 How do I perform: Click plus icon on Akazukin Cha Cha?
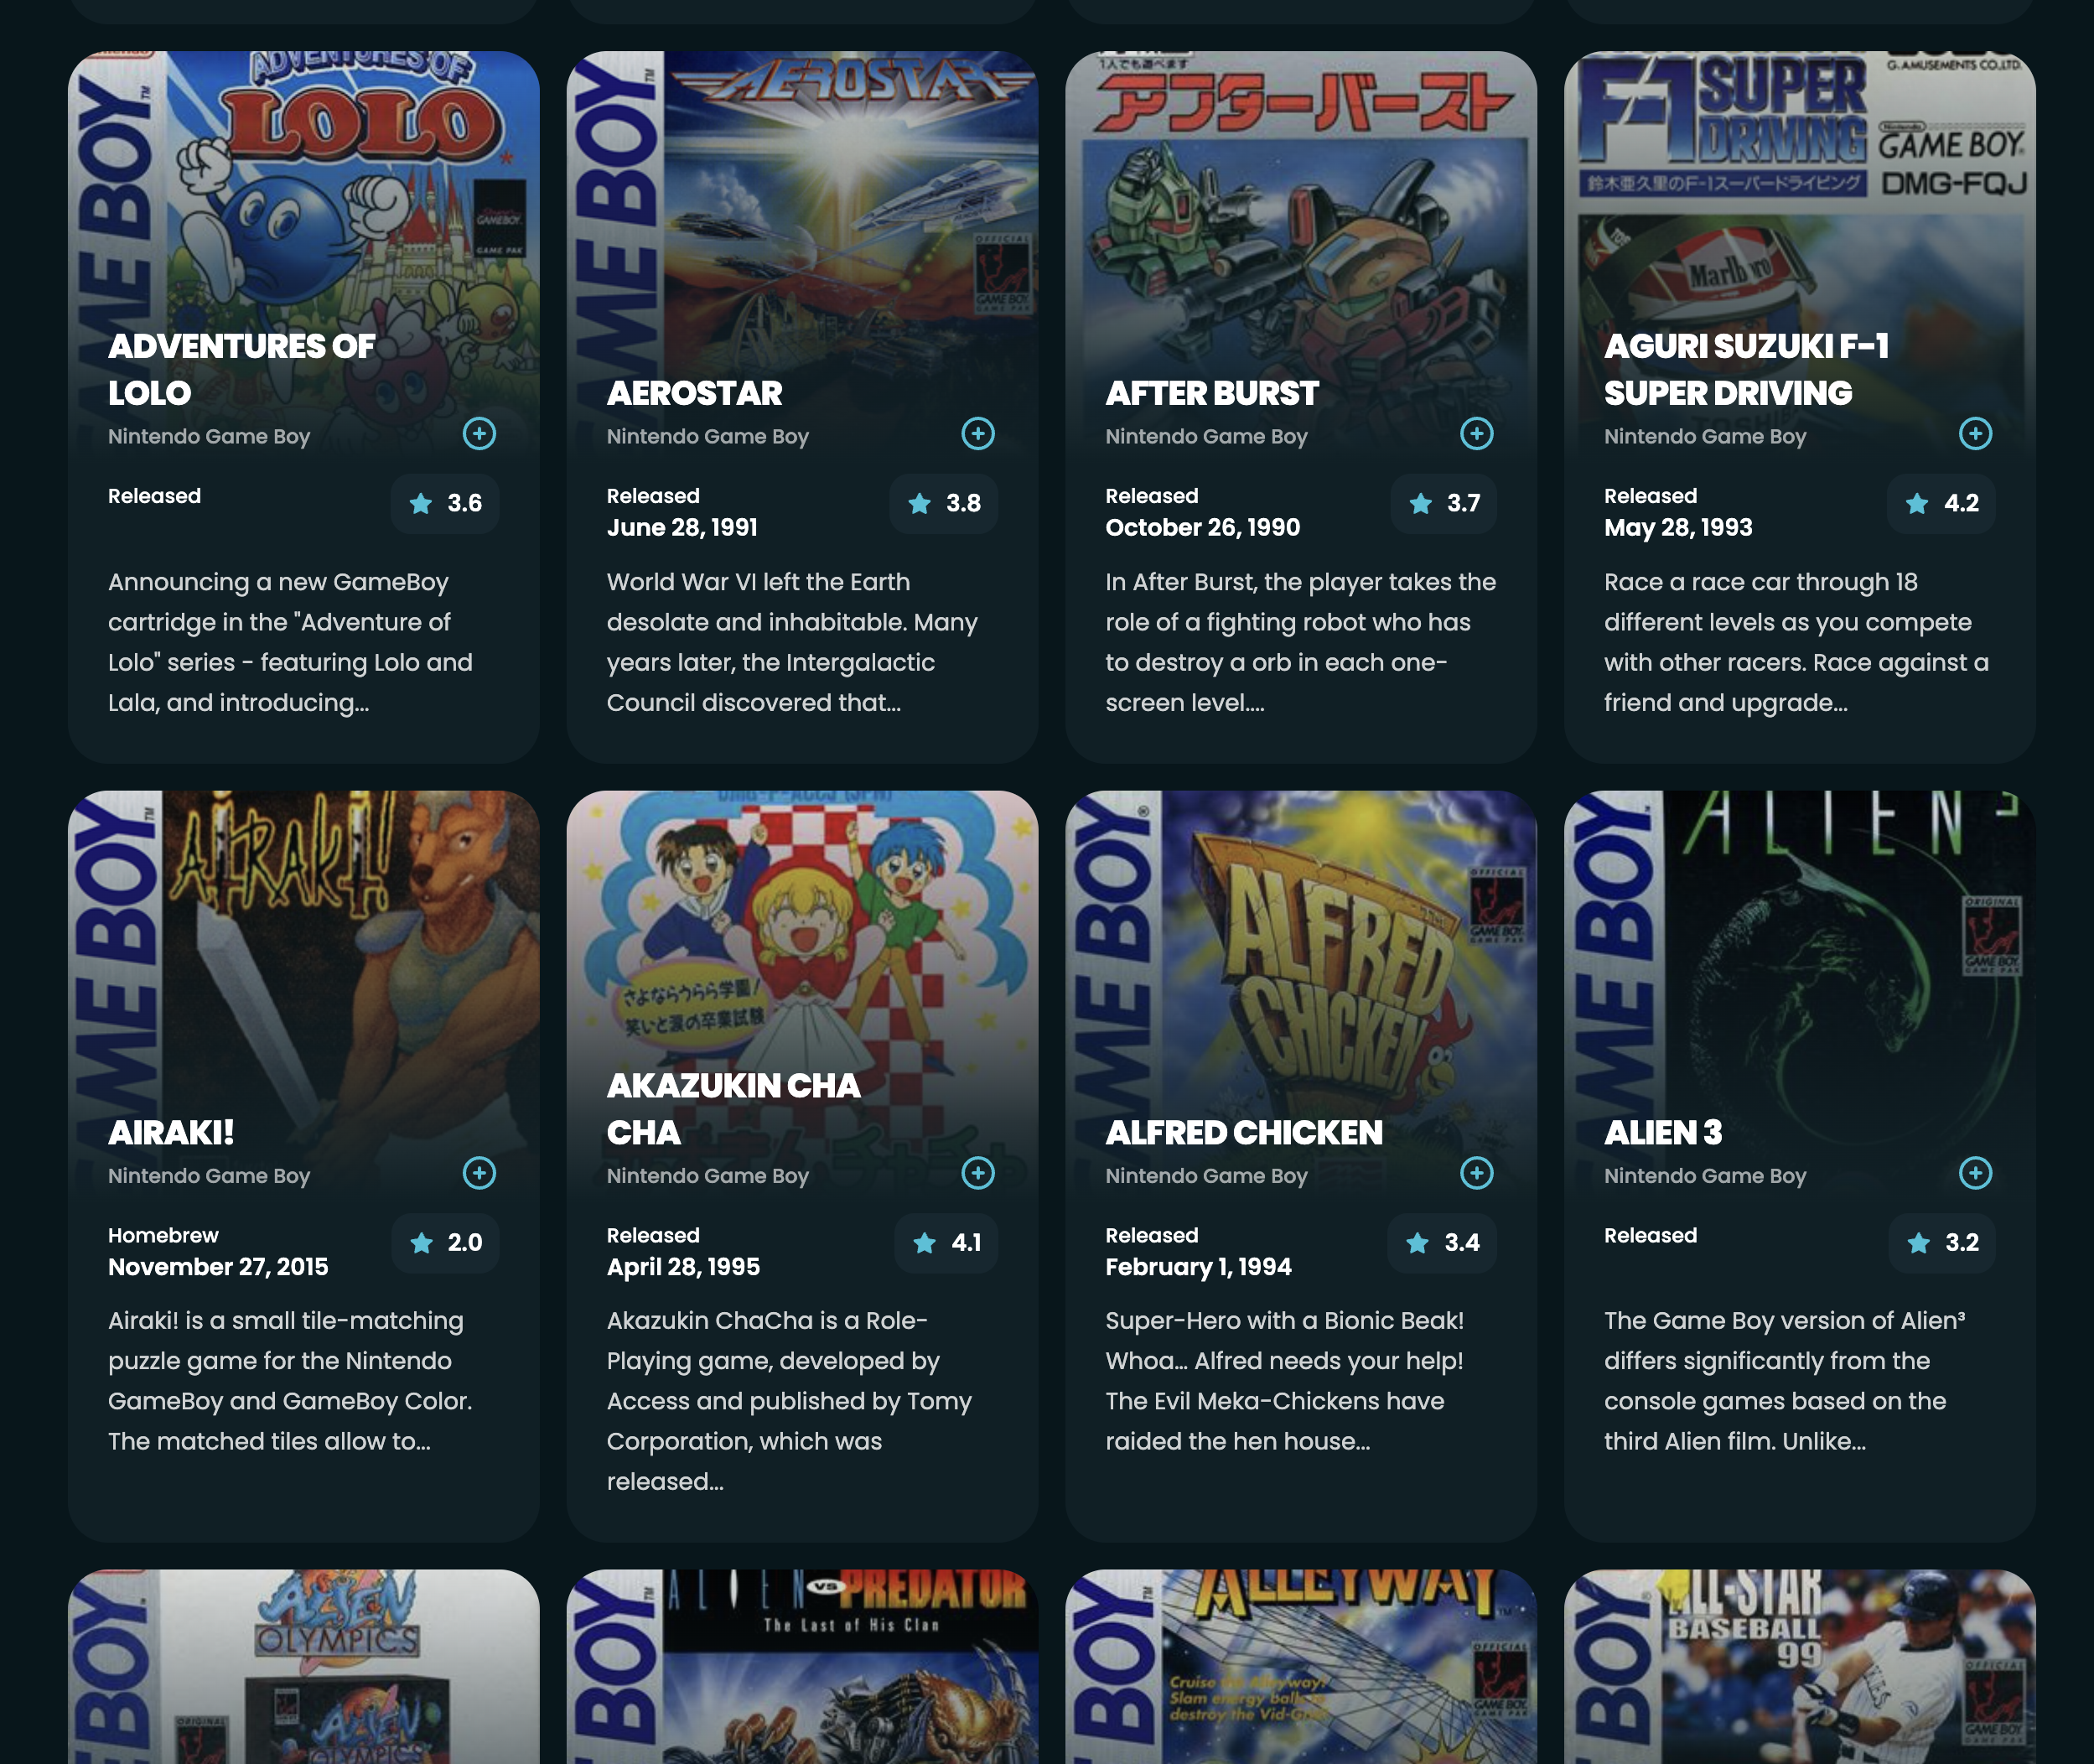(x=978, y=1173)
